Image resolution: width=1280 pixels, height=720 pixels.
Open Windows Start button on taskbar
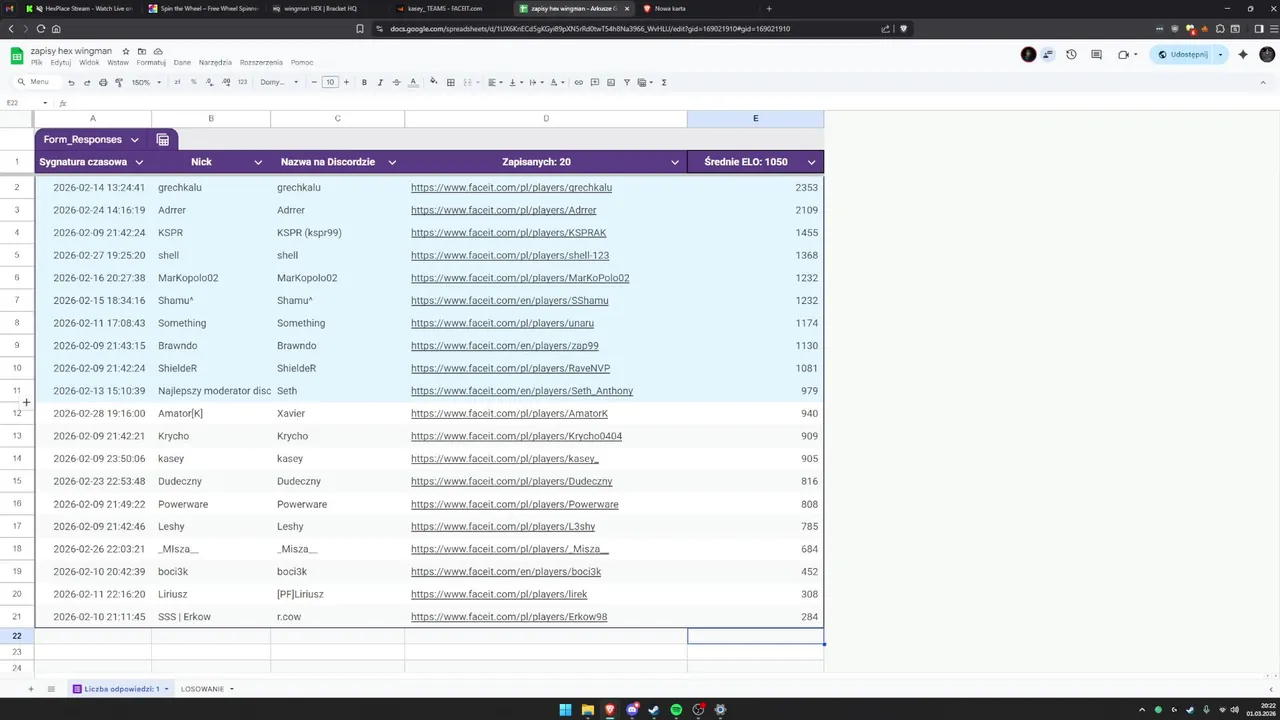pyautogui.click(x=565, y=710)
